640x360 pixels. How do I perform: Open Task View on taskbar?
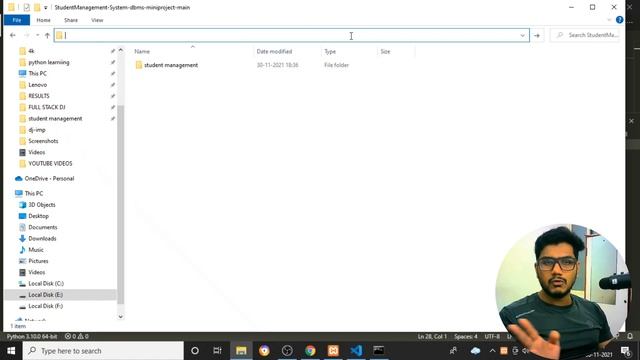[x=217, y=351]
